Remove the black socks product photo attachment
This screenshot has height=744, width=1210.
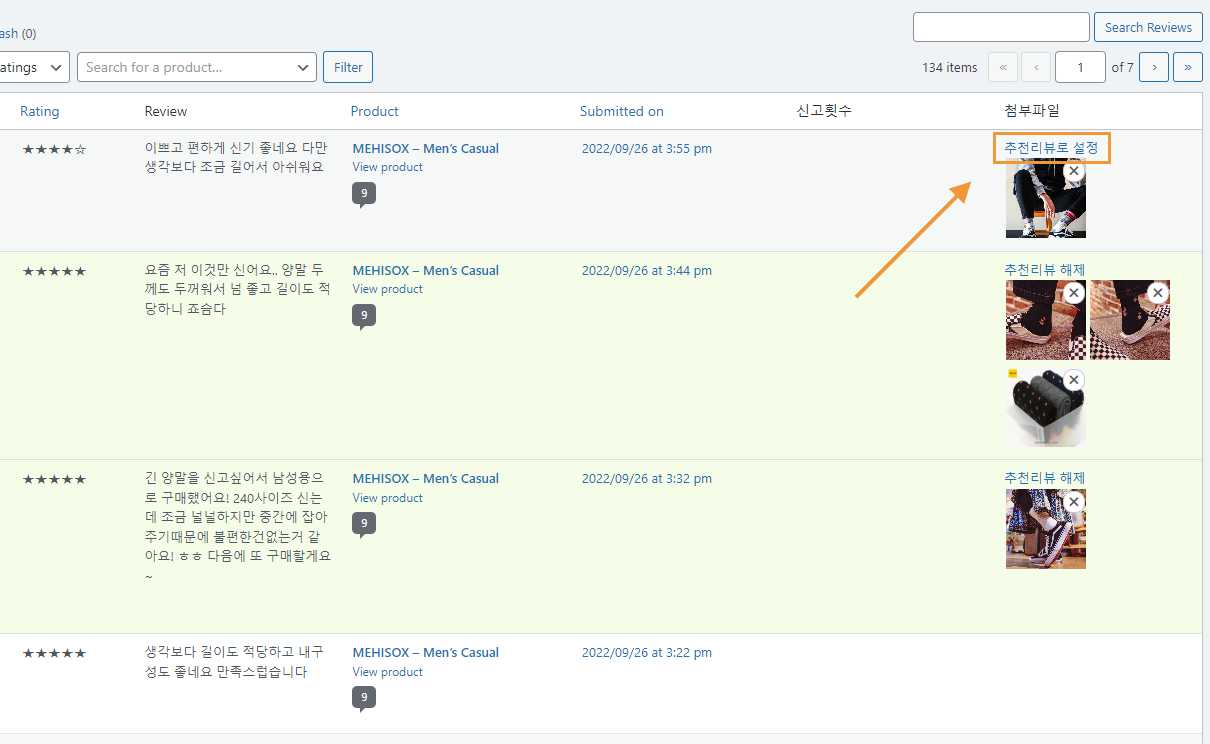pos(1074,380)
